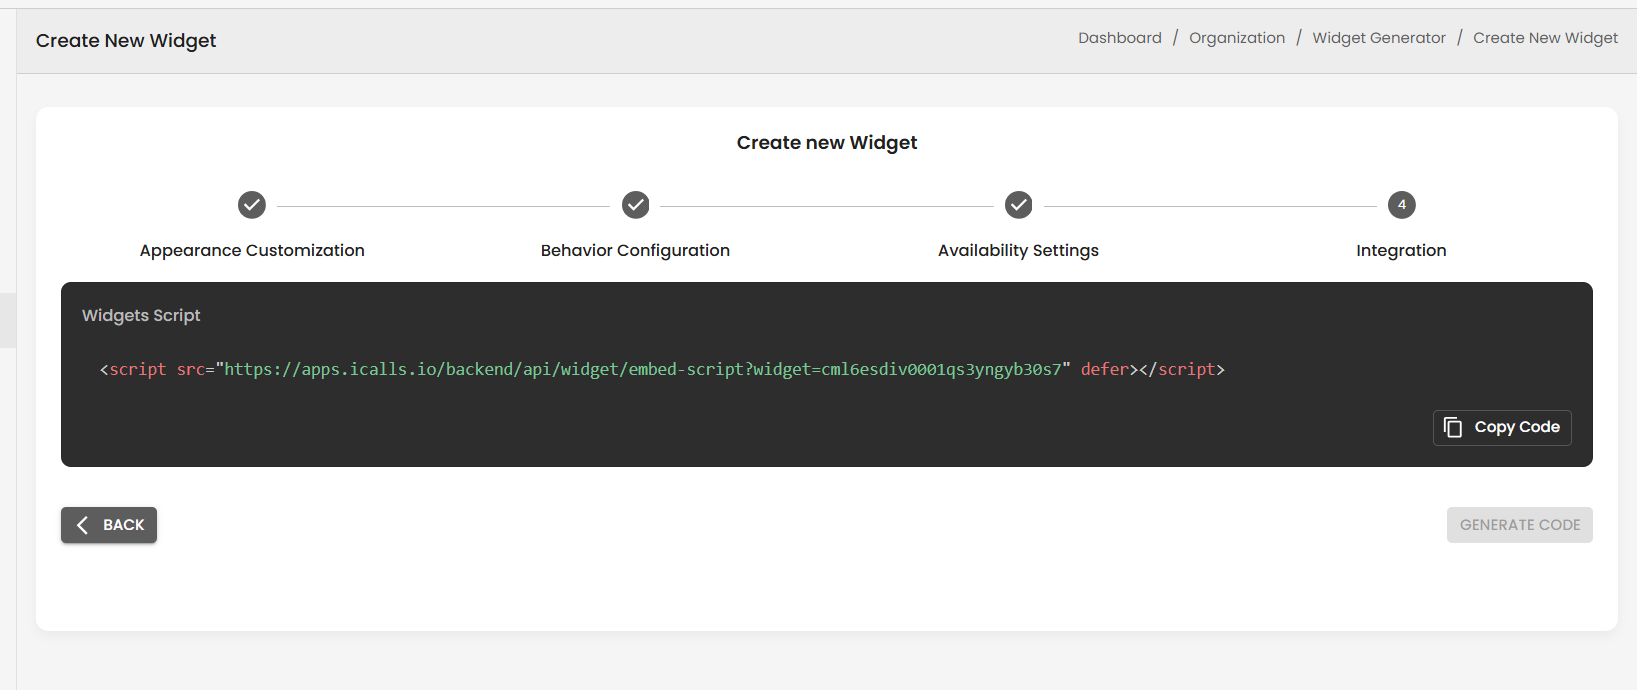Image resolution: width=1637 pixels, height=690 pixels.
Task: Select the Availability Settings step label
Action: [1018, 250]
